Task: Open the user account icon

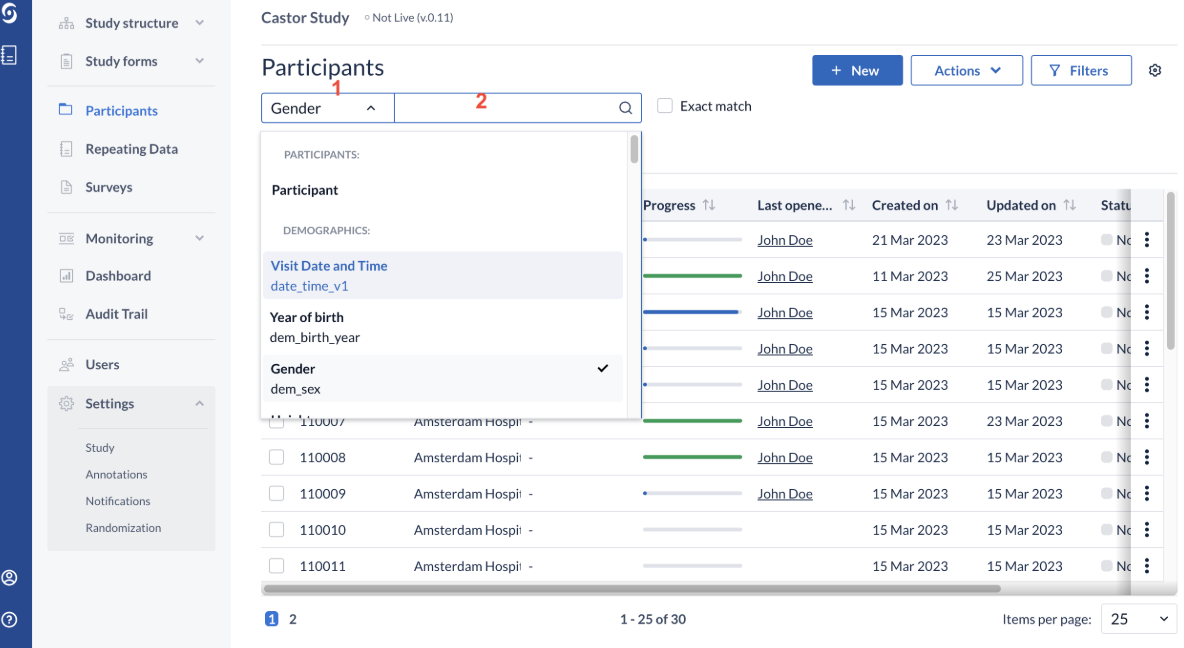Action: tap(9, 578)
